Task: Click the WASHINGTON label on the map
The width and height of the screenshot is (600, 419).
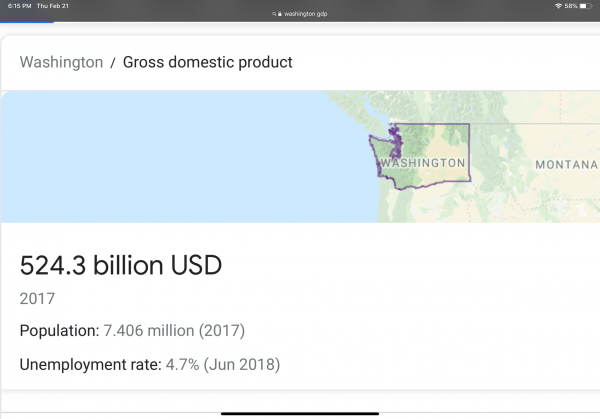Action: point(424,162)
